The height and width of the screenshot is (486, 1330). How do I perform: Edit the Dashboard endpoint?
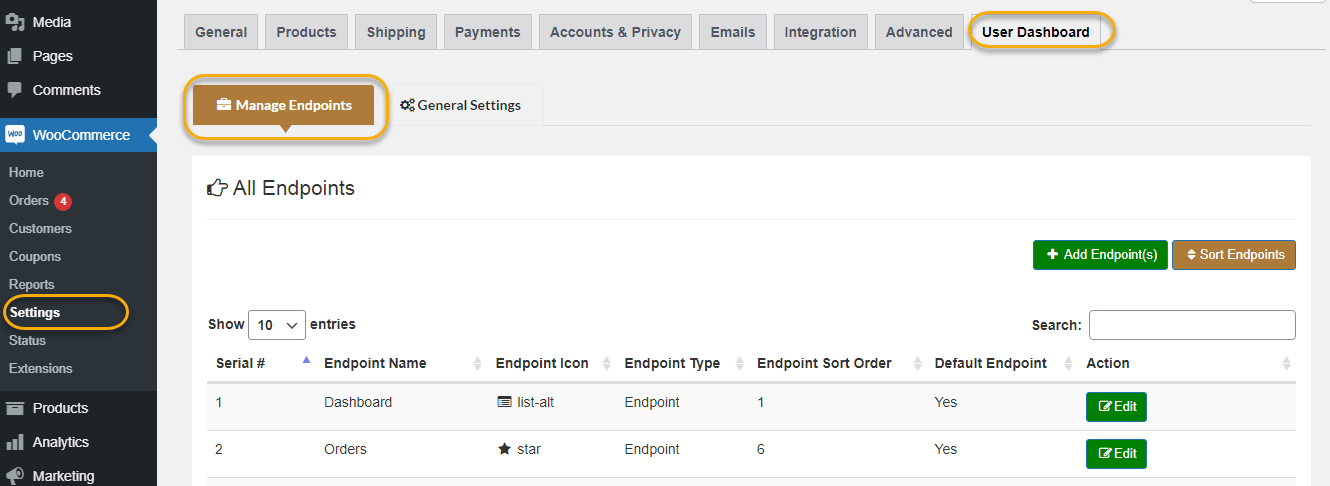[x=1116, y=407]
